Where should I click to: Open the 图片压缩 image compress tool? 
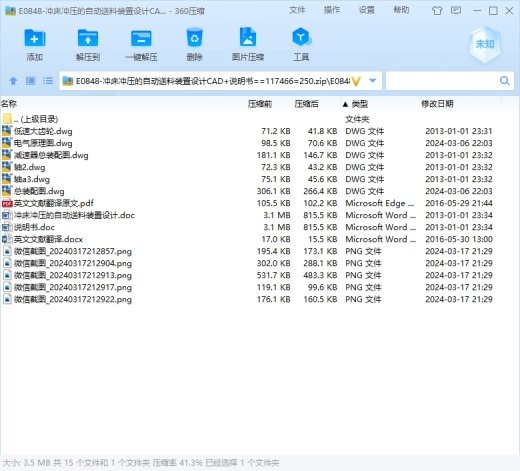coord(248,37)
